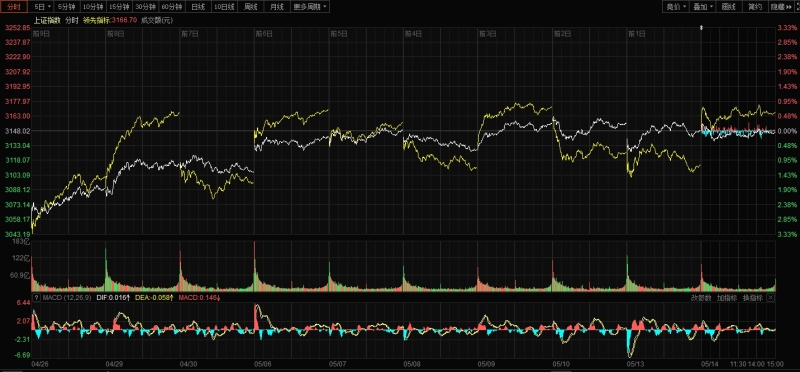Select the 周线 weekly chart tab
The image size is (800, 372).
point(251,7)
